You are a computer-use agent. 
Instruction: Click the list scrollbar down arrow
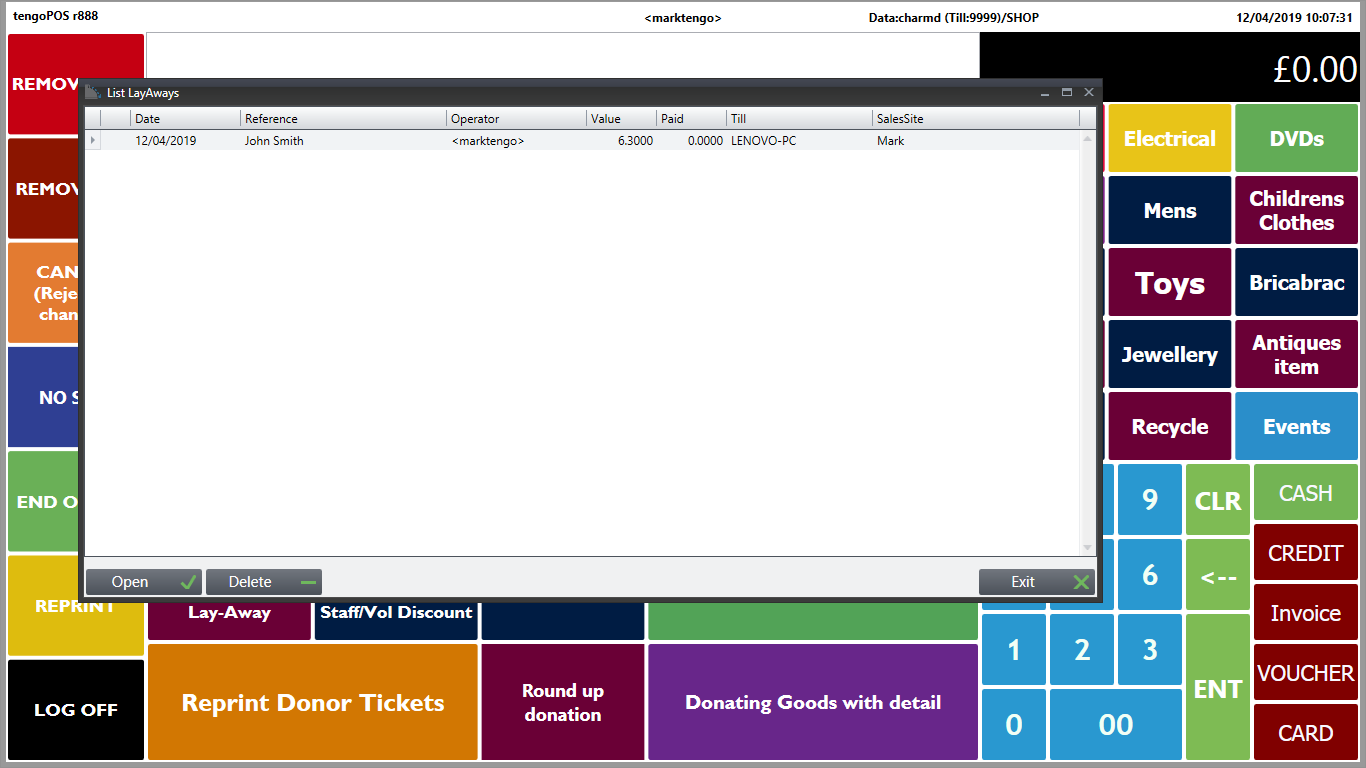point(1088,547)
